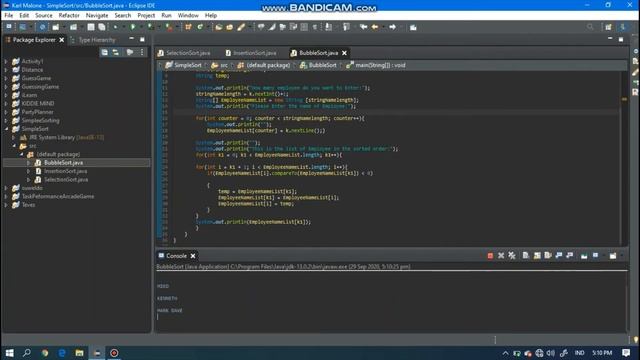Terminate program with red stop button
Viewport: 640px width, 360px height.
coord(490,256)
